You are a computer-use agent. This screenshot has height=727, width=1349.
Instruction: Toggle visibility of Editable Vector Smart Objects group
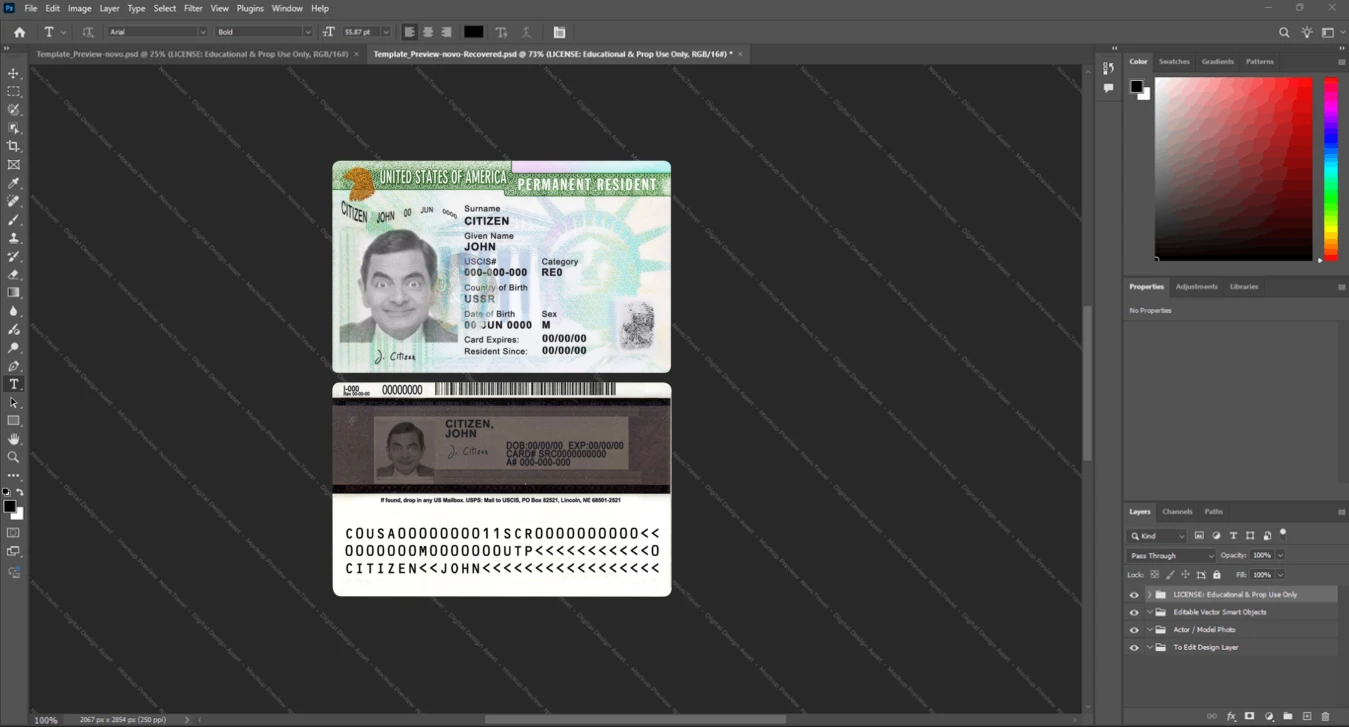click(1134, 612)
